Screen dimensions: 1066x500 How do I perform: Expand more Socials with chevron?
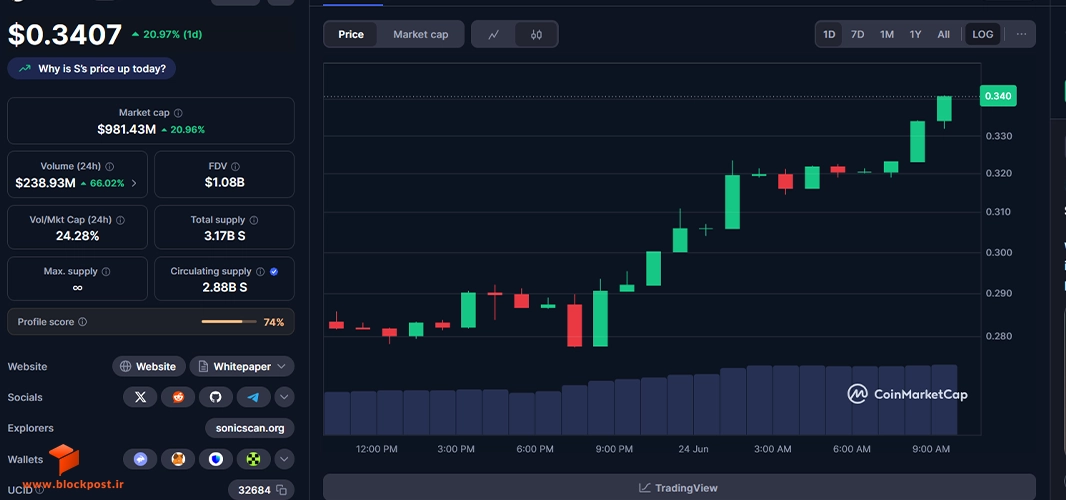(284, 397)
